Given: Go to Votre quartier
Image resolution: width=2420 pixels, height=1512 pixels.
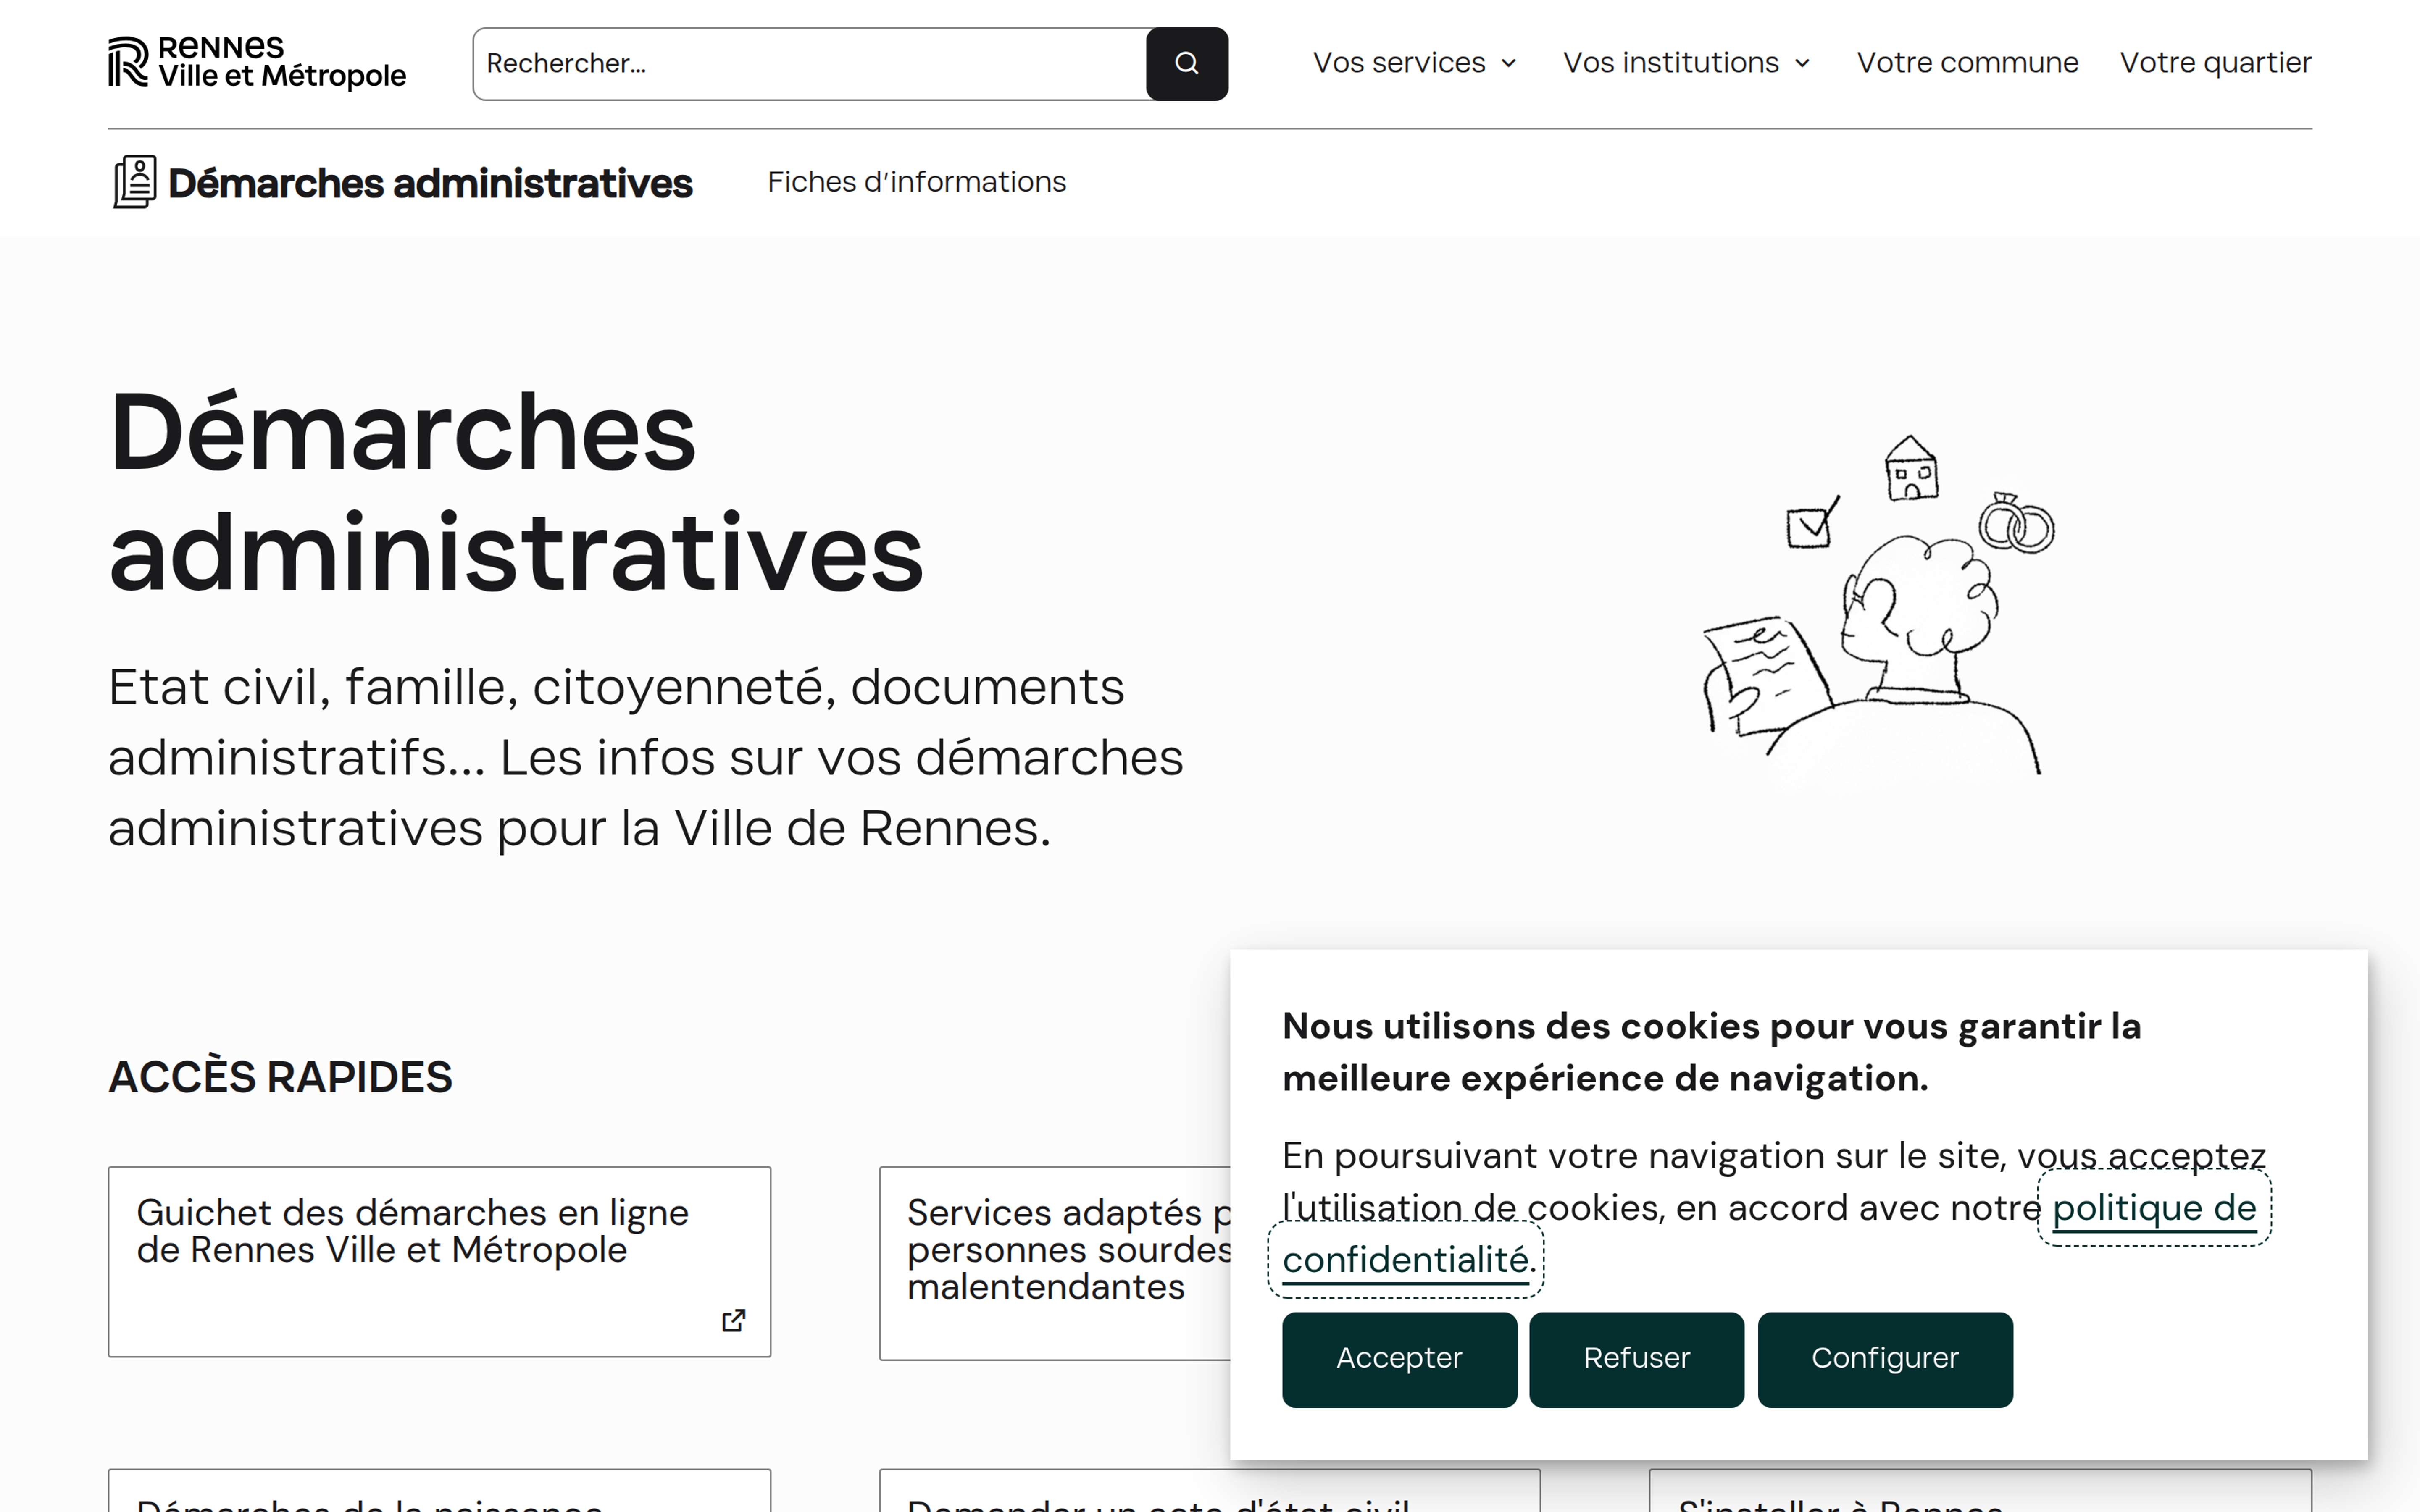Looking at the screenshot, I should tap(2215, 63).
